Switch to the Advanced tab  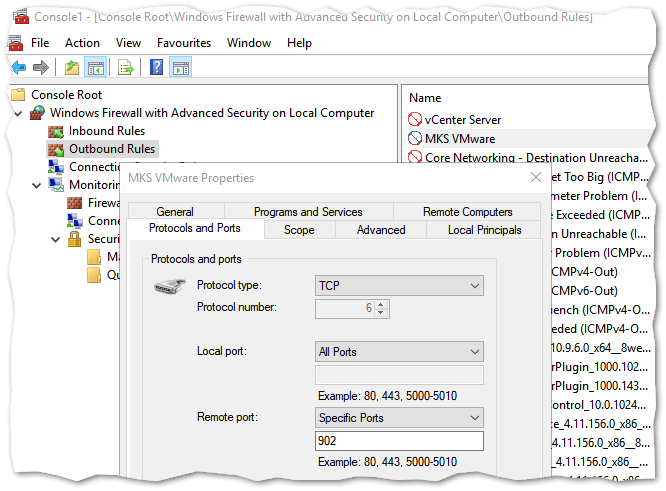[x=381, y=230]
